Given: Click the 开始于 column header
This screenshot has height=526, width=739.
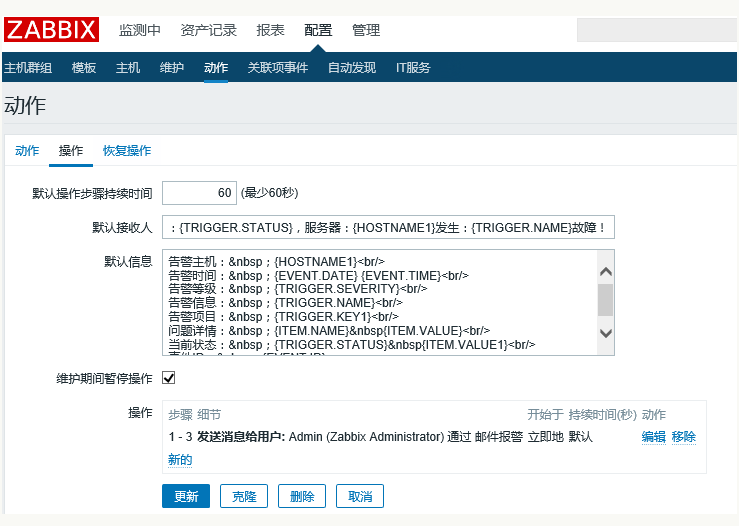Looking at the screenshot, I should point(546,415).
